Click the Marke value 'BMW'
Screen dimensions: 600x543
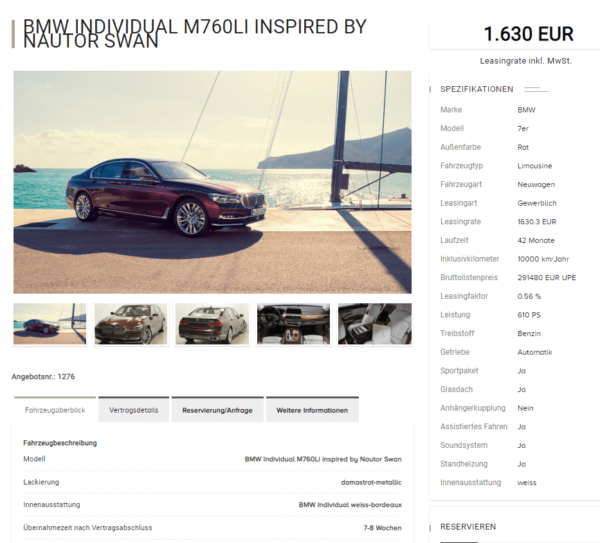click(x=527, y=110)
